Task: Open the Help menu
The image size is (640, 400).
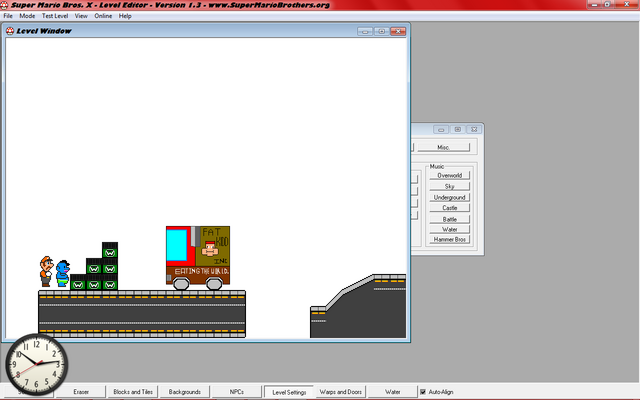Action: [x=125, y=16]
